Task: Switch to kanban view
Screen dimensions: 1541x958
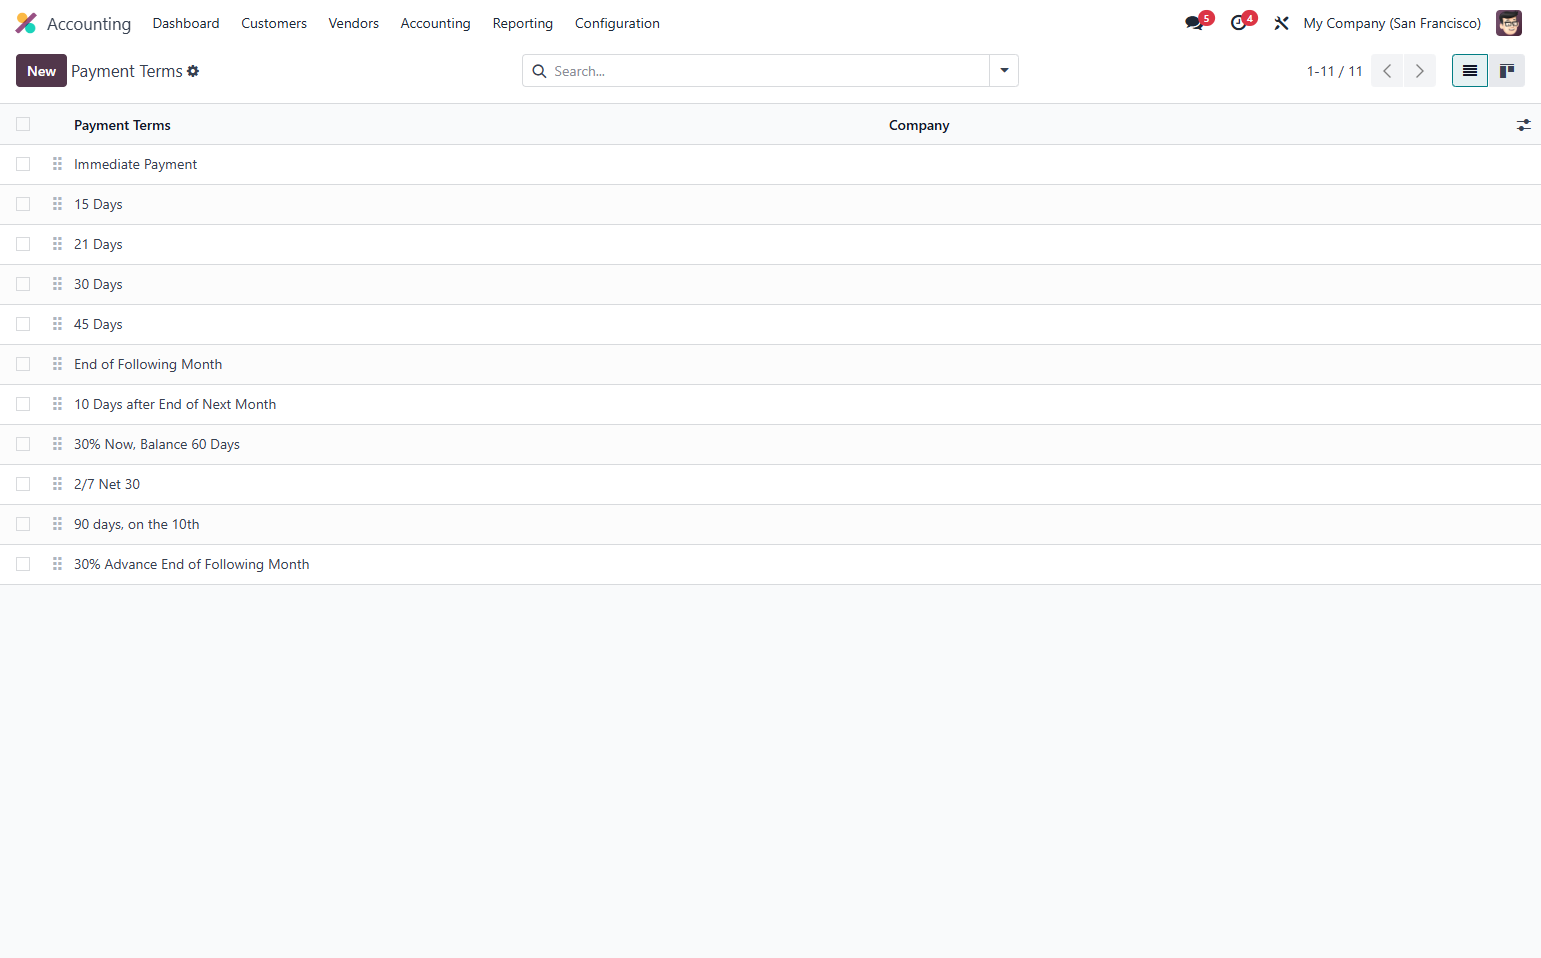Action: pyautogui.click(x=1507, y=71)
